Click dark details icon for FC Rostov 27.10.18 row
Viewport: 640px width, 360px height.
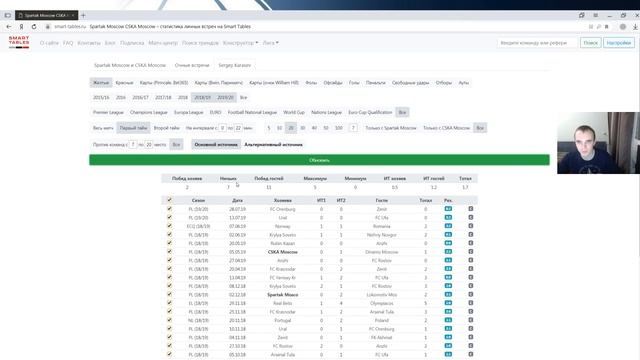point(471,346)
